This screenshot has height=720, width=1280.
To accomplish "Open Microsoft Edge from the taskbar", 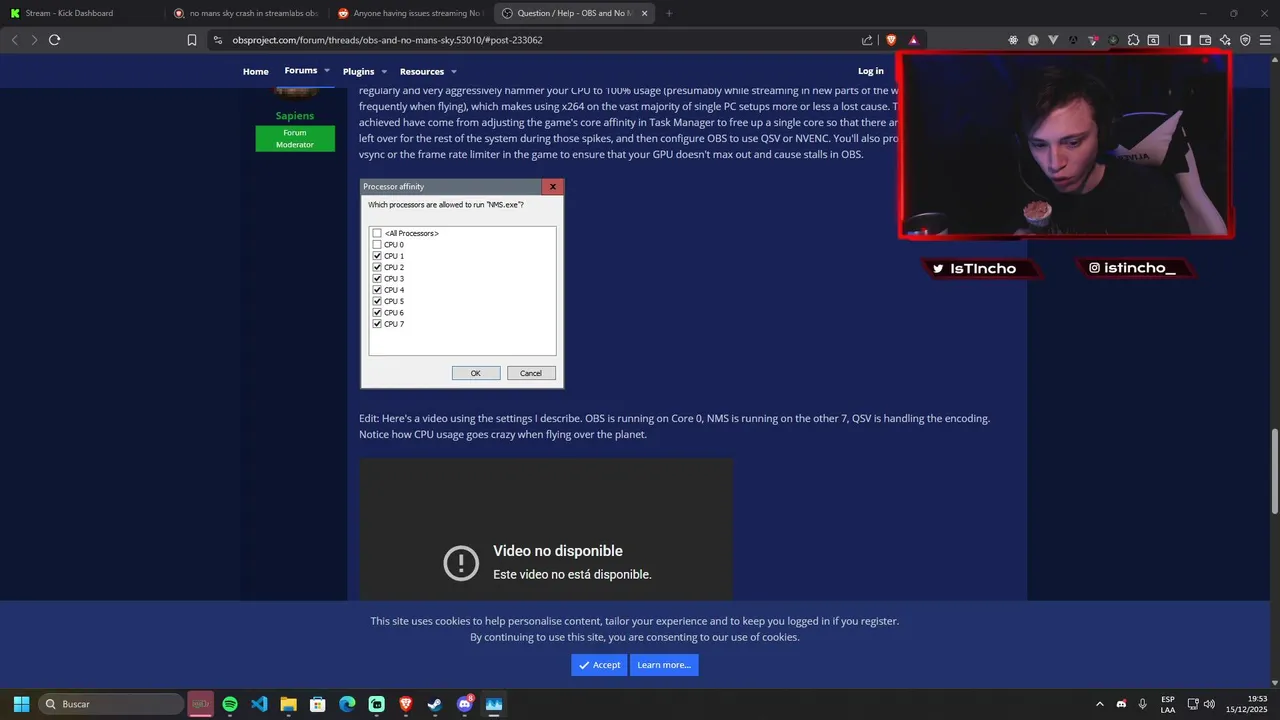I will (347, 704).
